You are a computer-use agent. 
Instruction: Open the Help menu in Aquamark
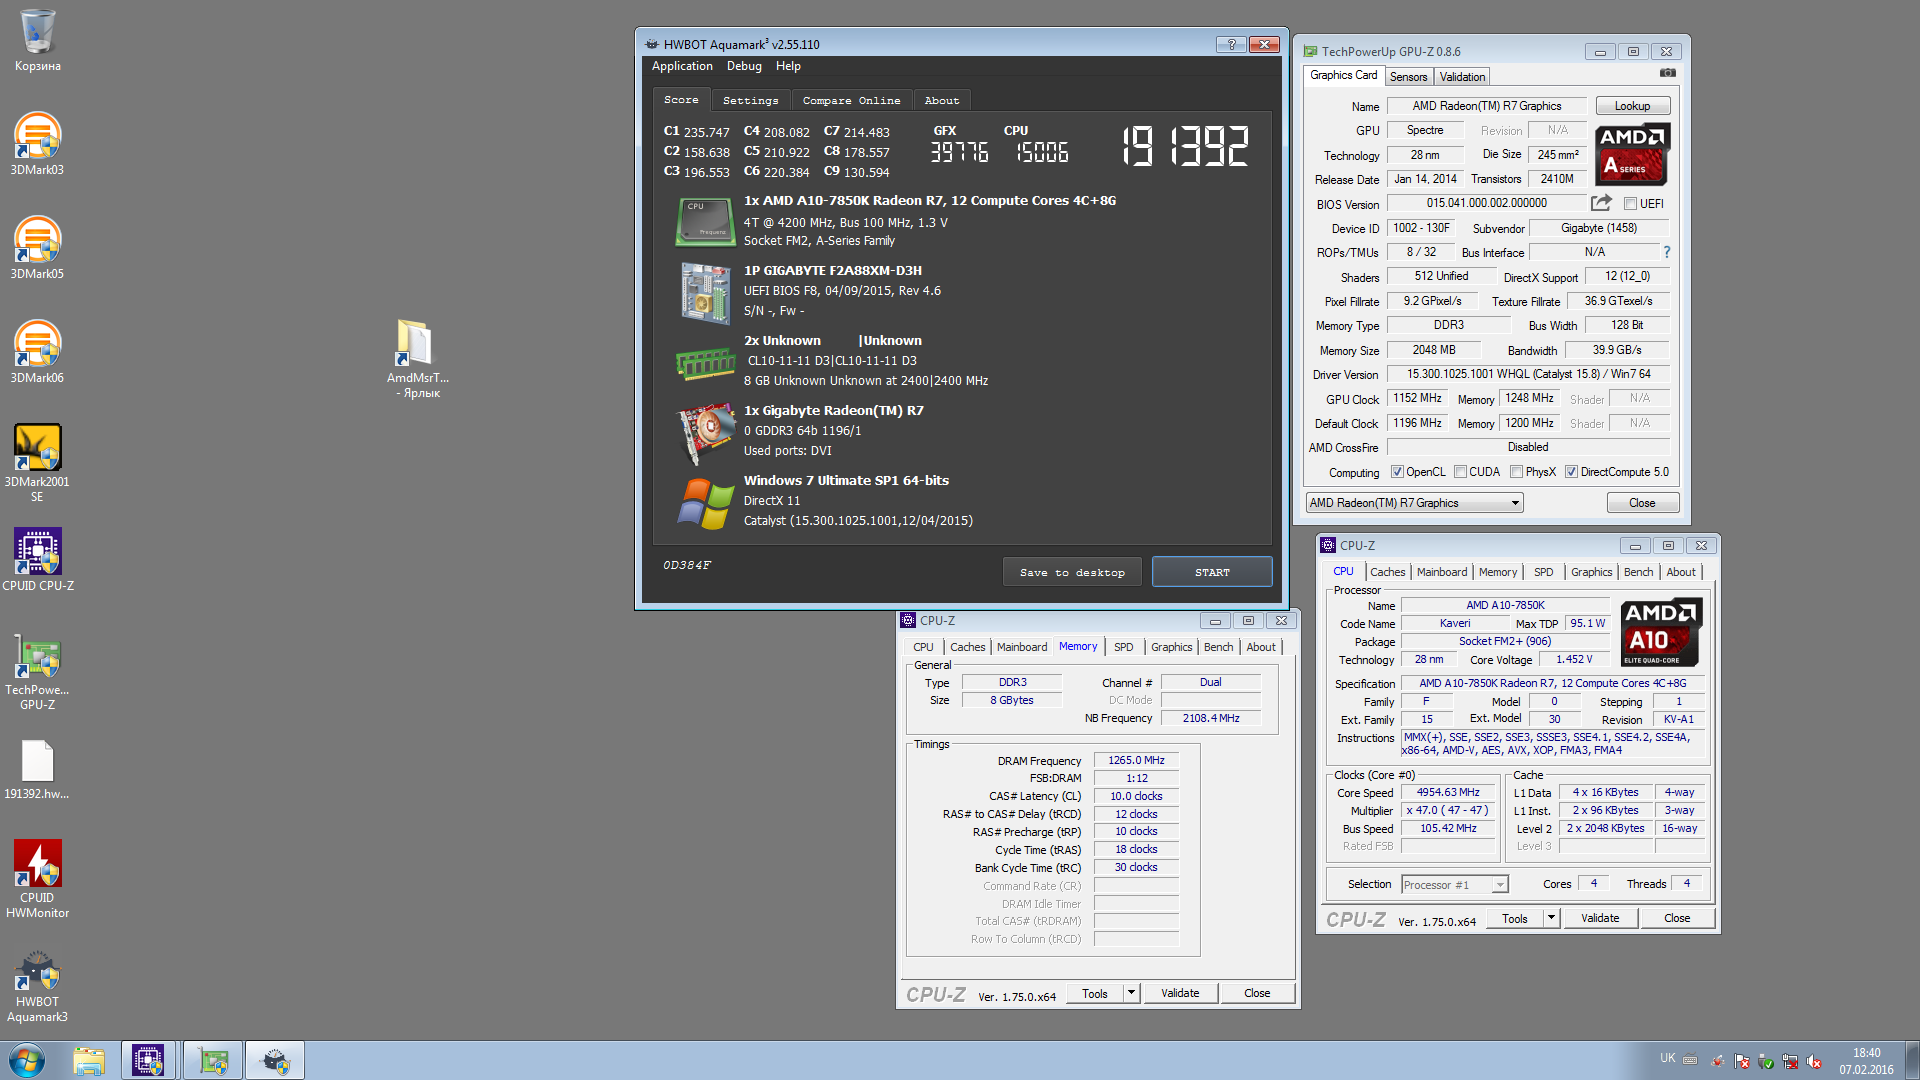(788, 66)
